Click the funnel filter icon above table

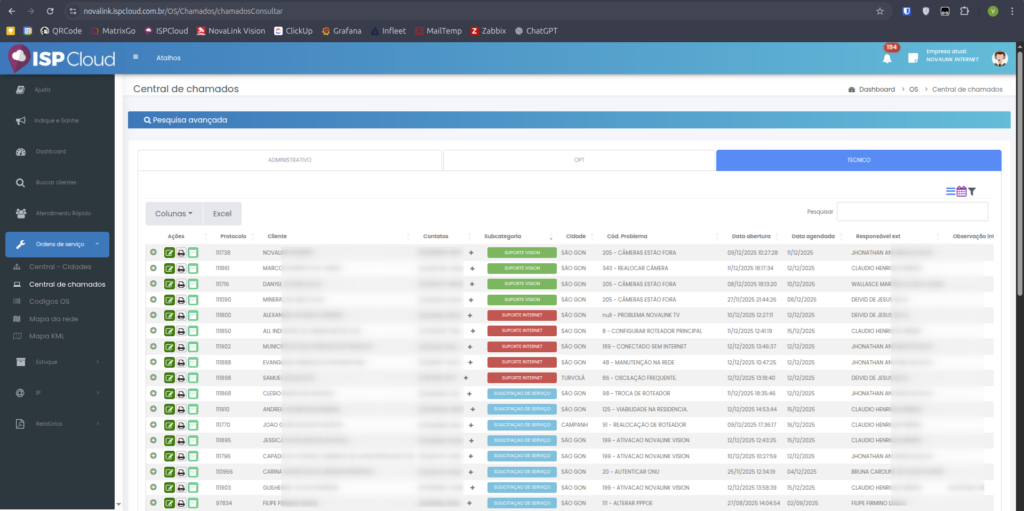pyautogui.click(x=971, y=191)
